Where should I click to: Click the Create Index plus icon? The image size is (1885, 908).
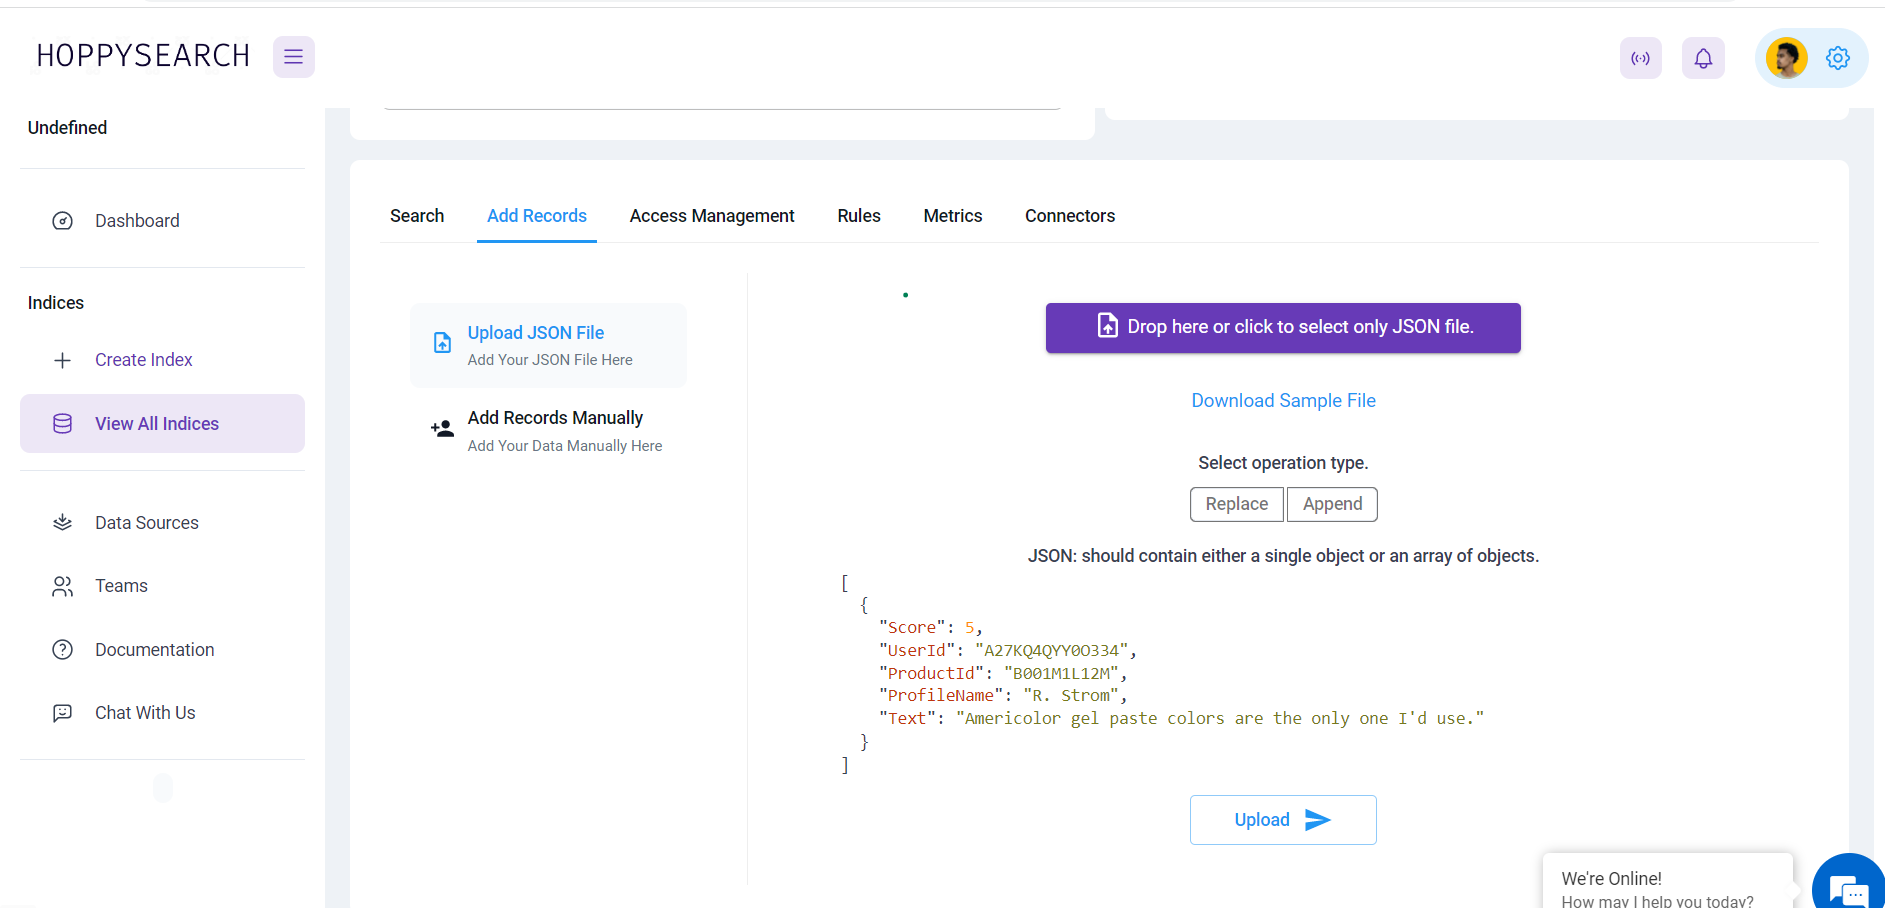62,360
